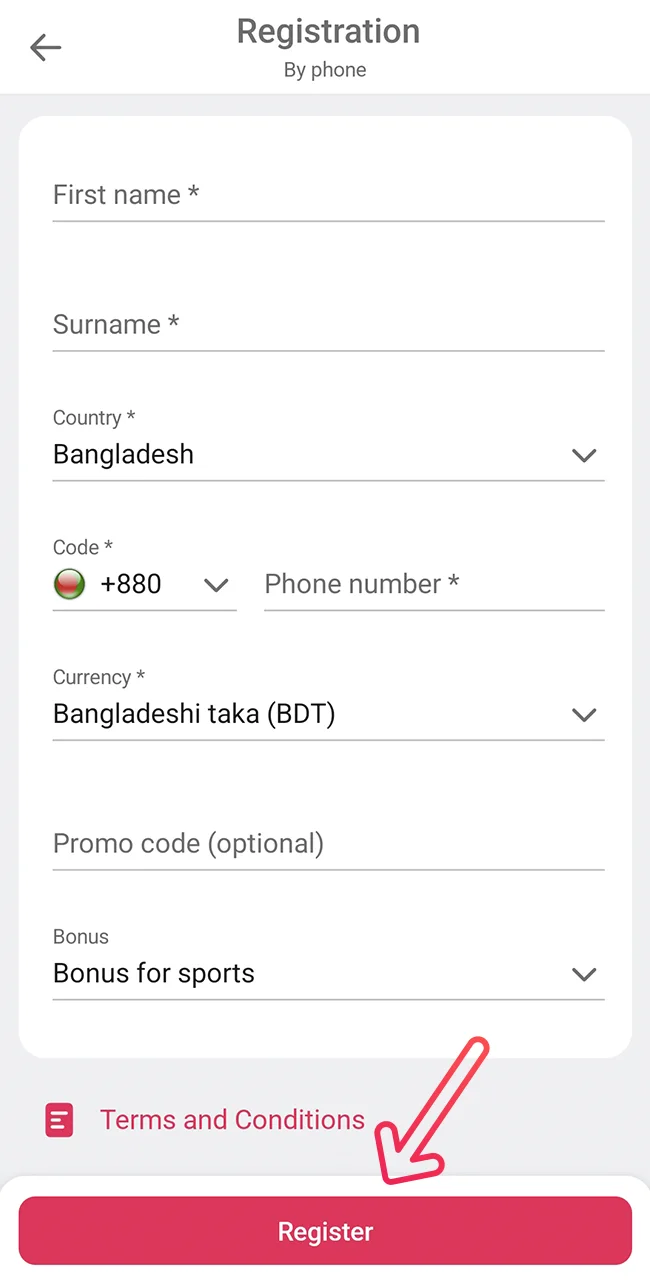Open the phone Code dropdown
Viewport: 650px width, 1280px height.
point(145,584)
